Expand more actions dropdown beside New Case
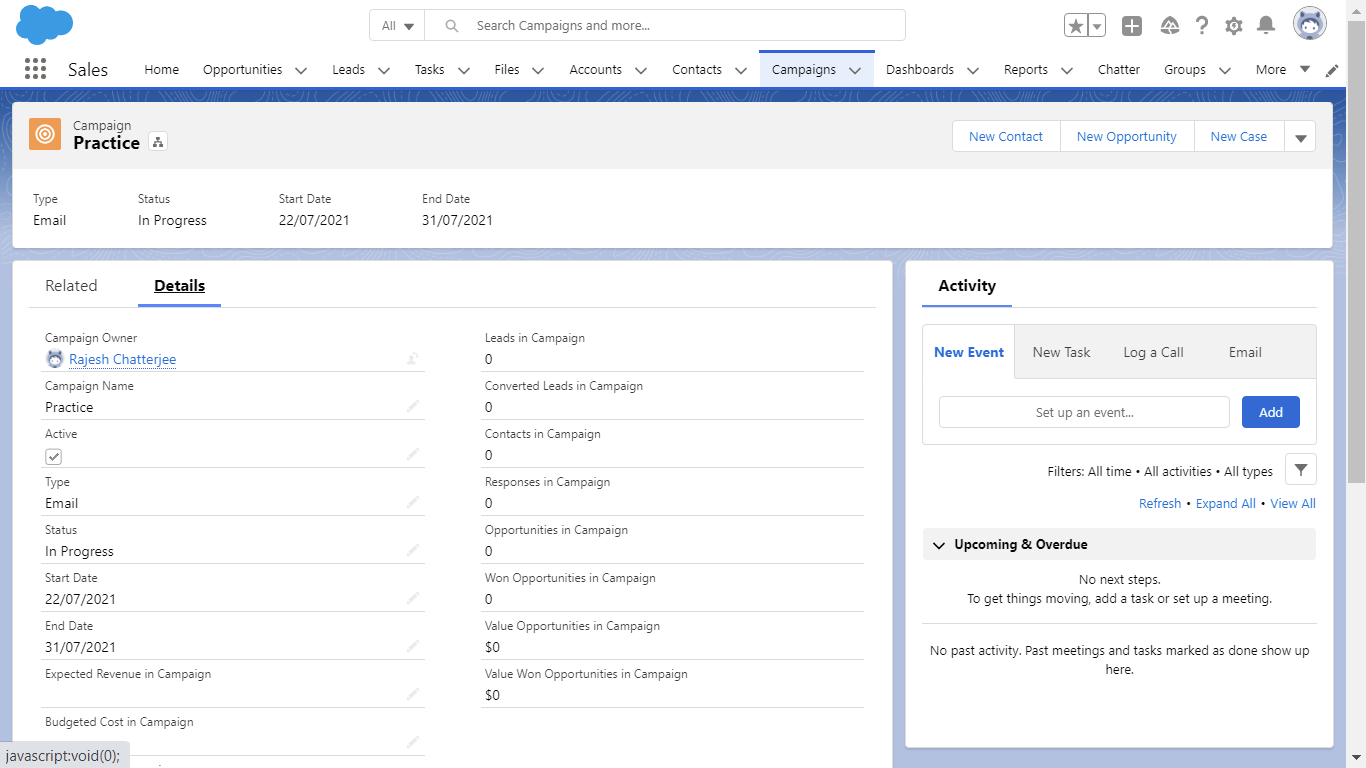The width and height of the screenshot is (1366, 768). 1300,137
